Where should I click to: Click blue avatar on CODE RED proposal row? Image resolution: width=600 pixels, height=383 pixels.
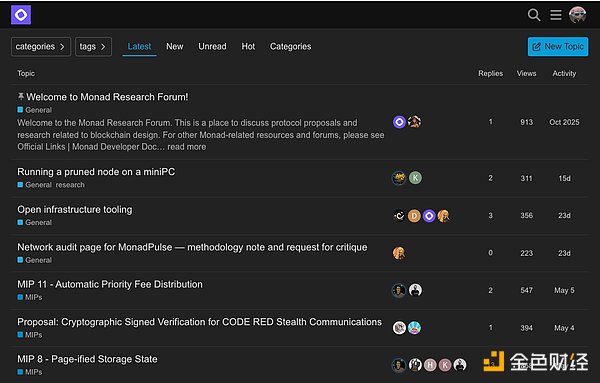pyautogui.click(x=414, y=328)
